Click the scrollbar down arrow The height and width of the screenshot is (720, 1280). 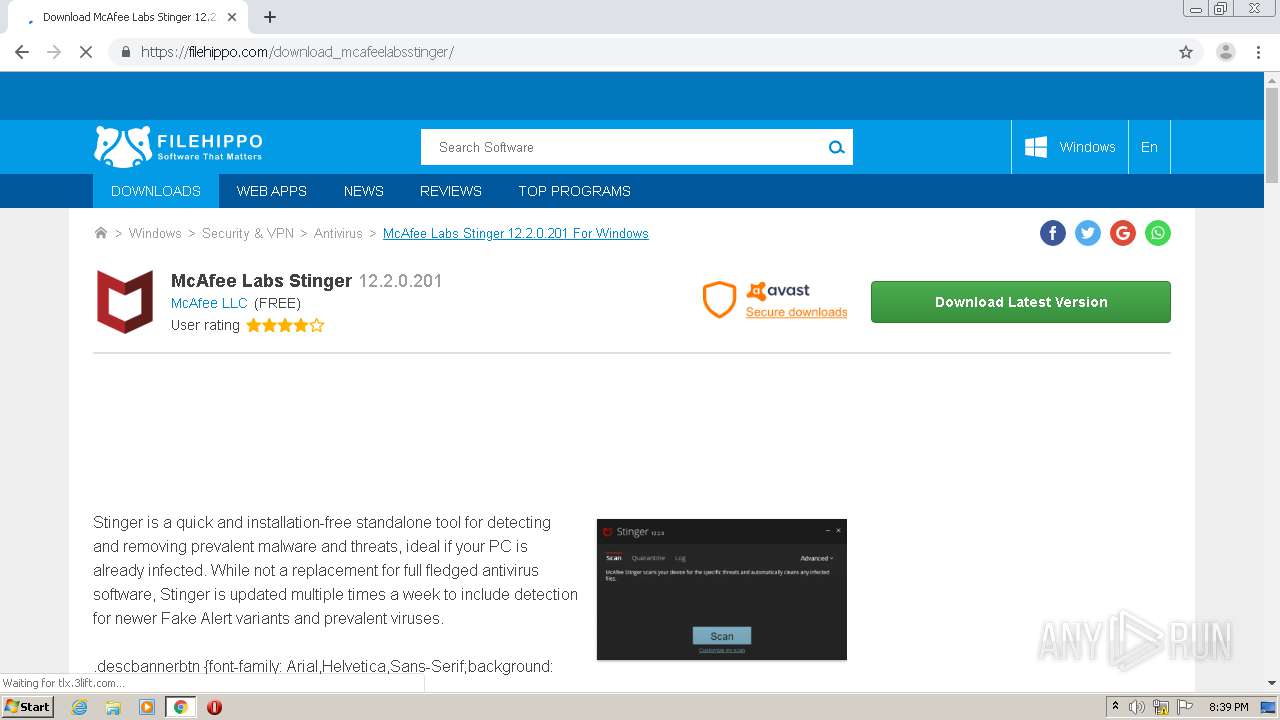pos(1272,683)
